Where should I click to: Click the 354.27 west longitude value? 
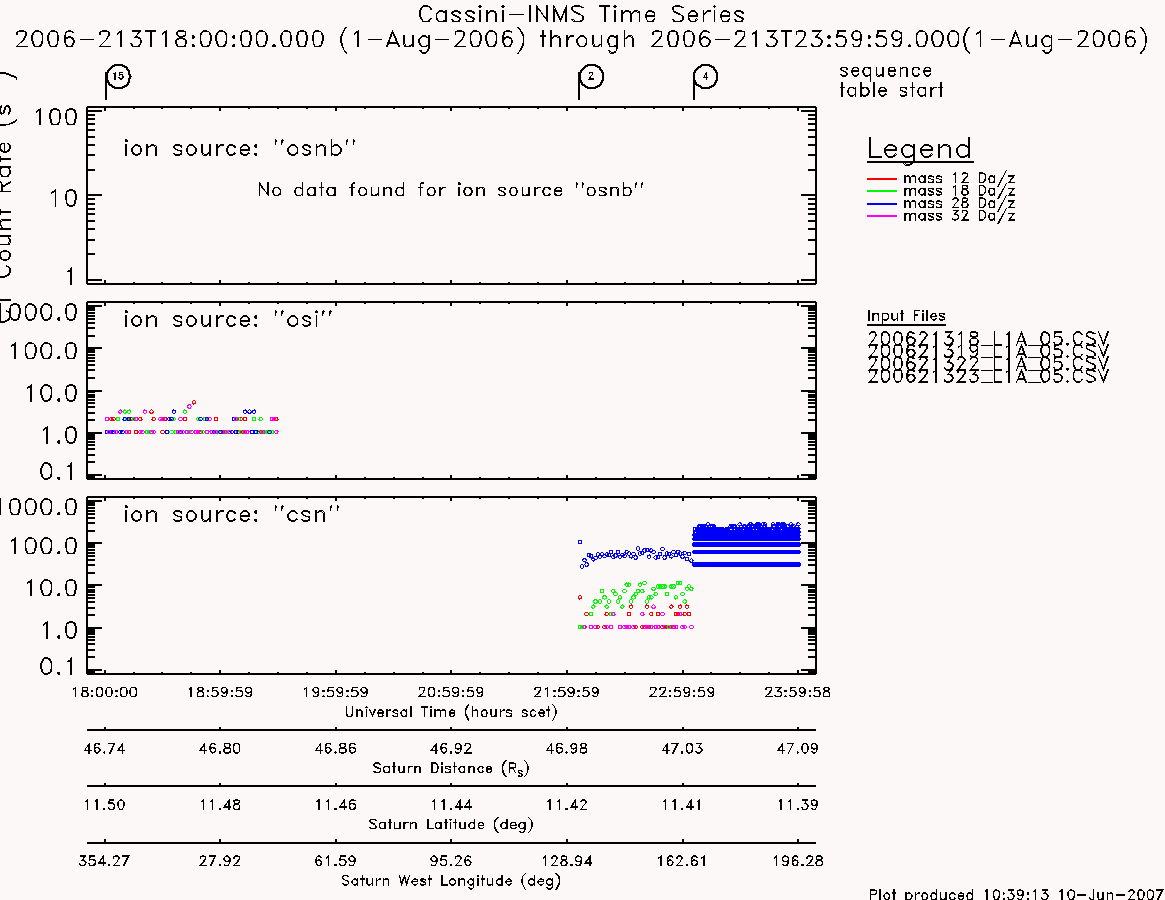click(104, 861)
